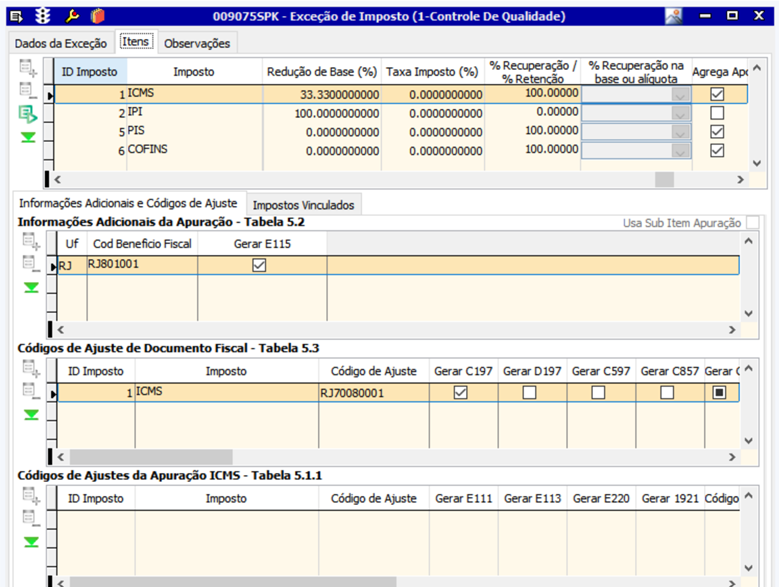
Task: Click the wrench tool icon in title bar
Action: point(71,16)
